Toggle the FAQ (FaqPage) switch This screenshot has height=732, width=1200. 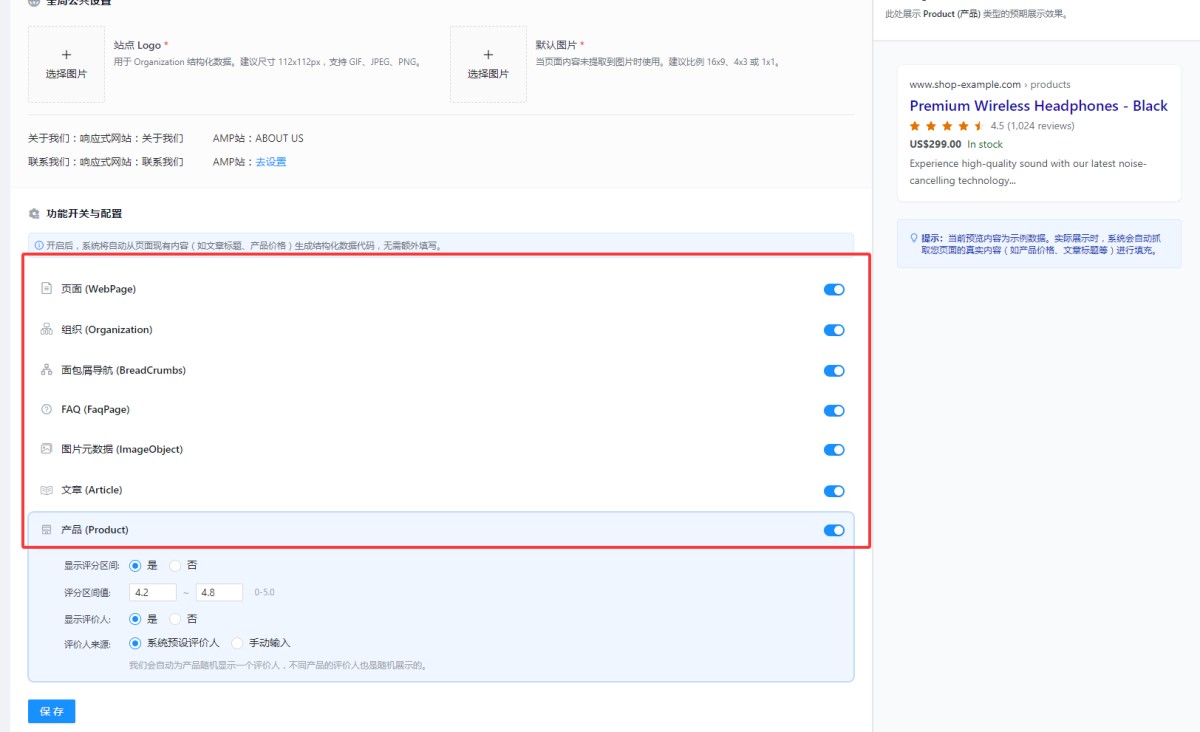833,410
